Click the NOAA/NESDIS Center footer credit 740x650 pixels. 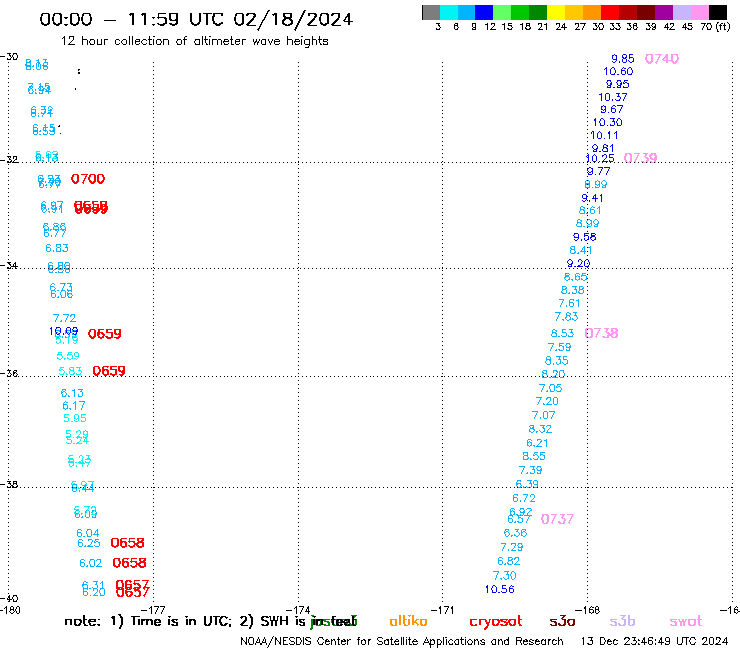402,642
